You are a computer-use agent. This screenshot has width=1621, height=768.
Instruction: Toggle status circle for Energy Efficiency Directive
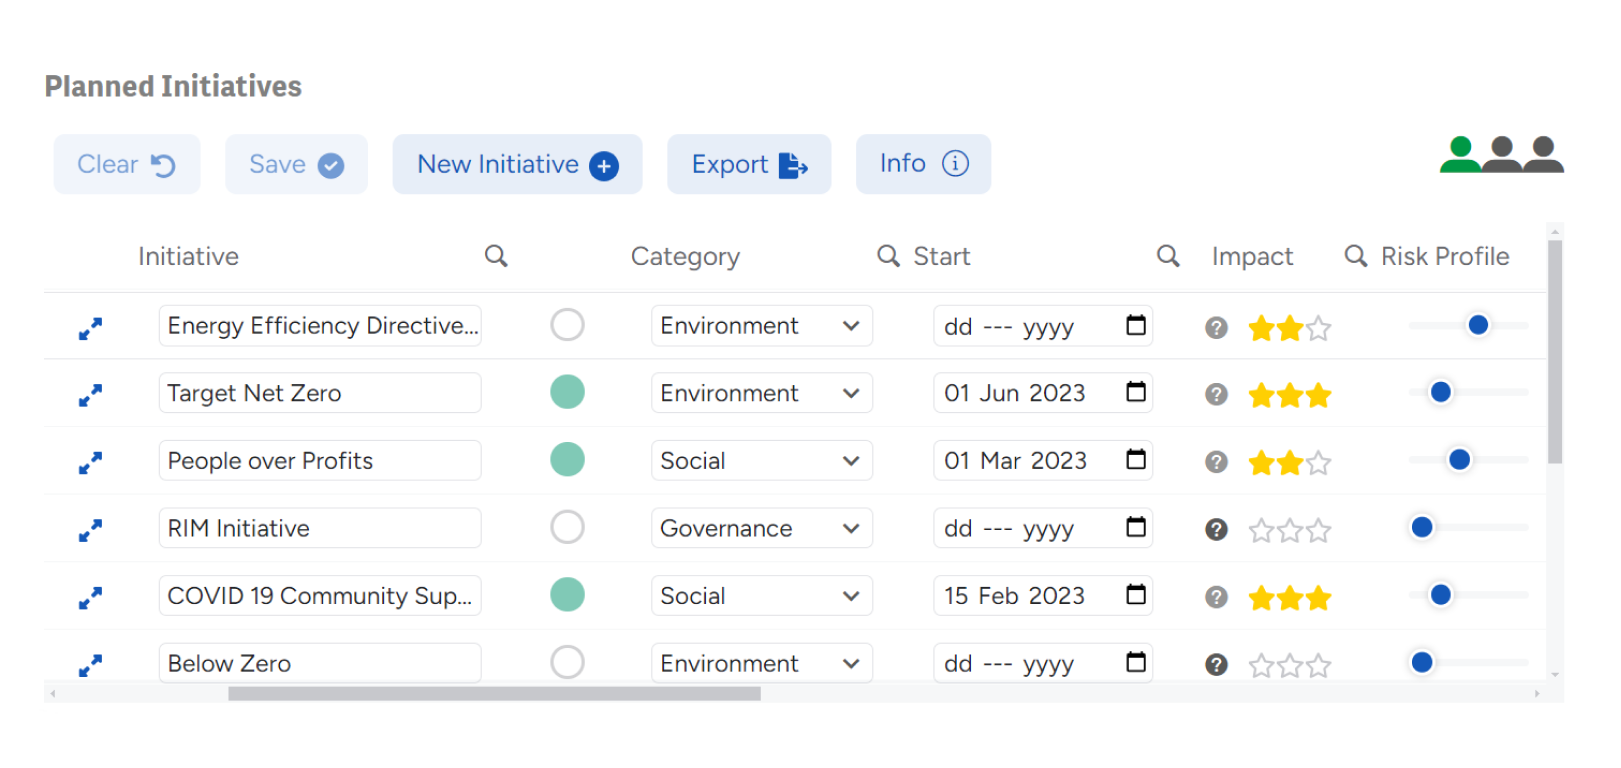[567, 325]
